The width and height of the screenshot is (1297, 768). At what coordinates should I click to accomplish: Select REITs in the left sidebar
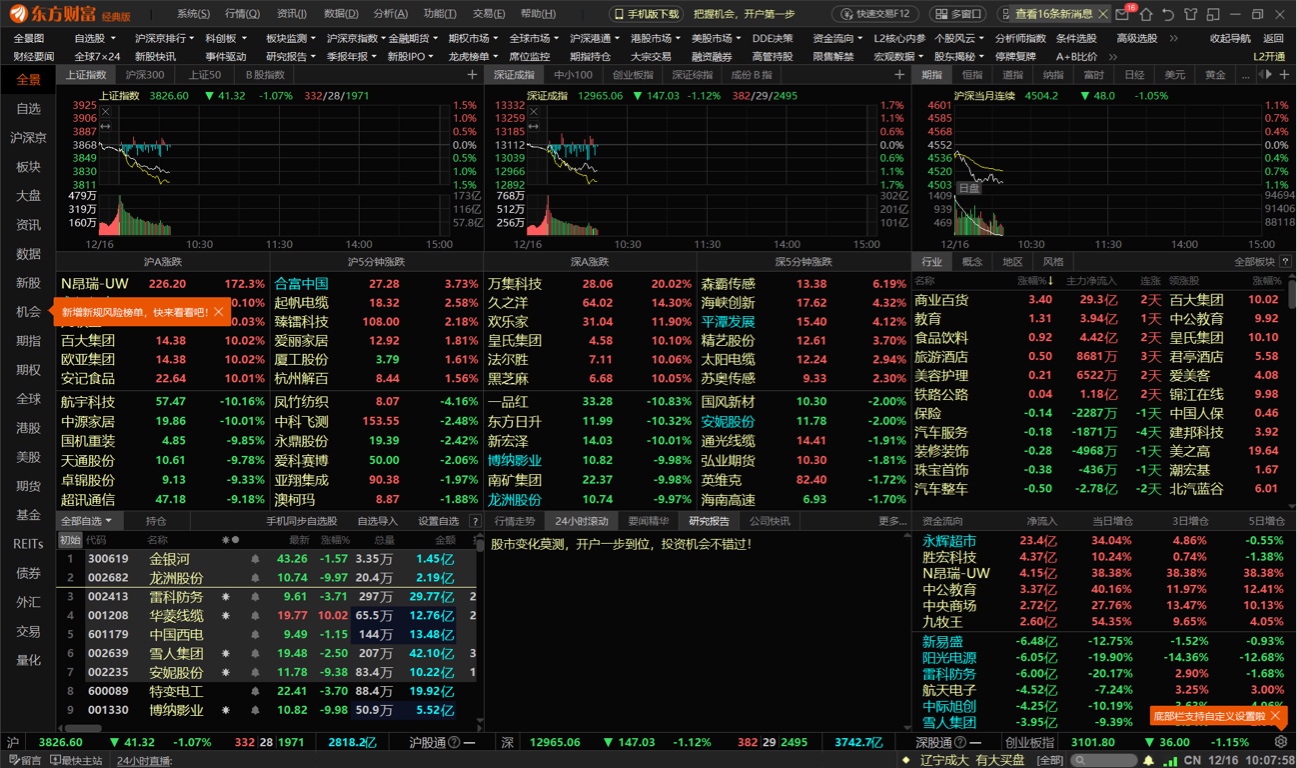(x=28, y=544)
